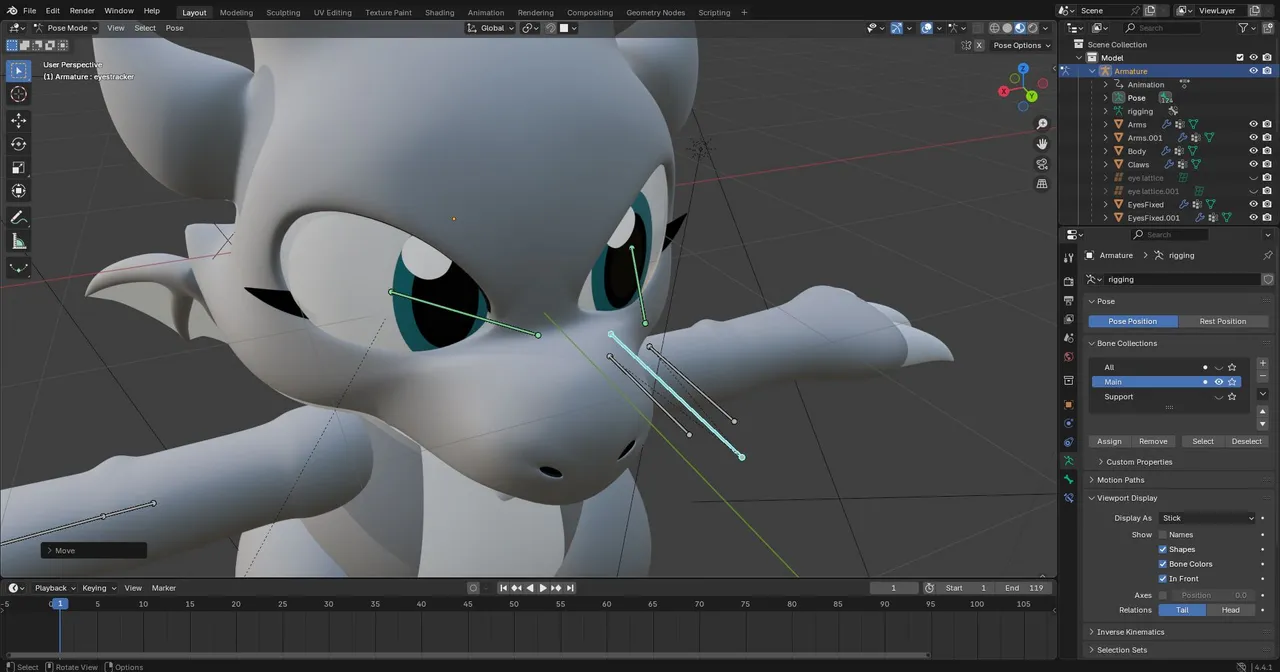Activate the Cursor tool in viewport toolbar

[x=18, y=94]
